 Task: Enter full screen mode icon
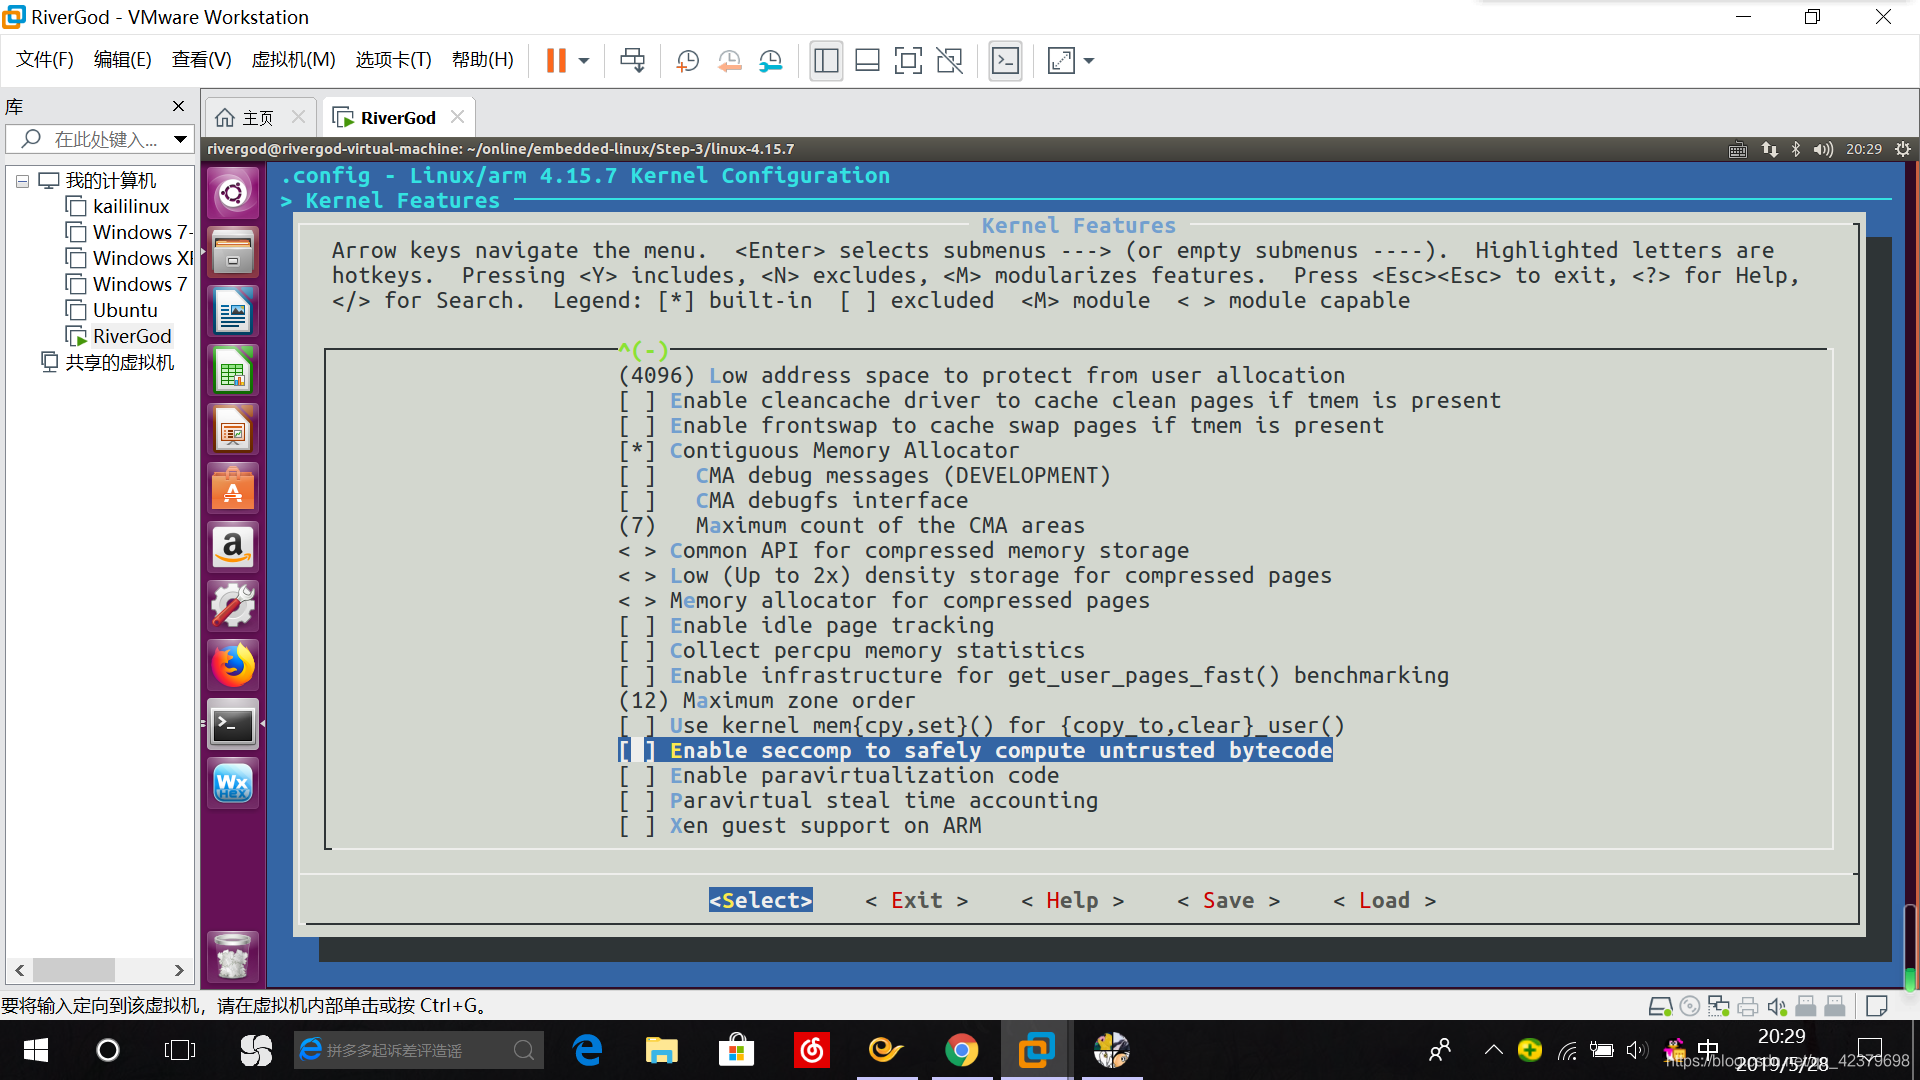908,61
